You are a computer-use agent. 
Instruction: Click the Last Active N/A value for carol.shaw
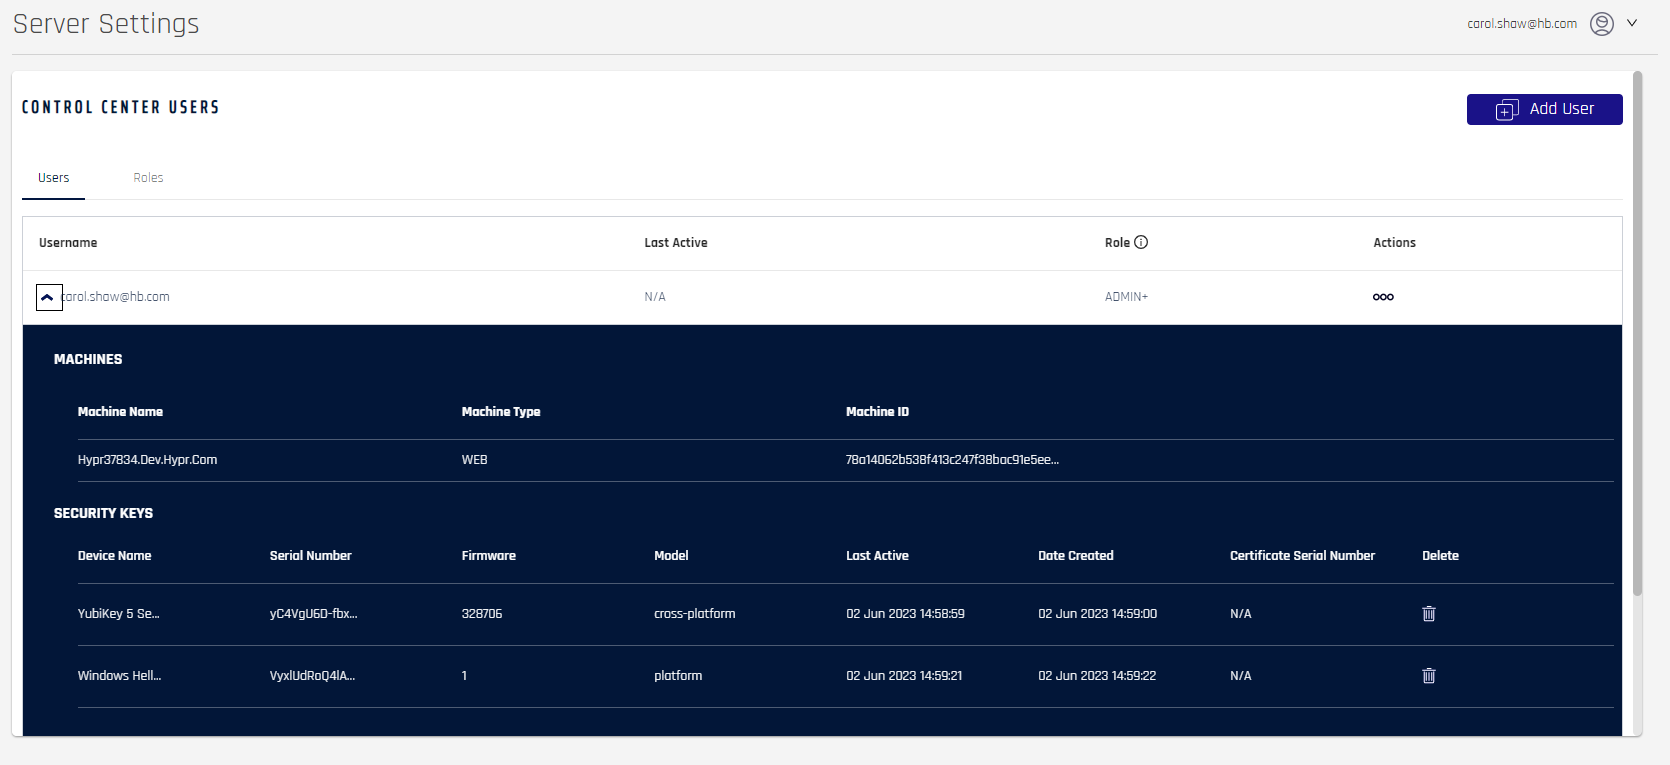point(655,297)
